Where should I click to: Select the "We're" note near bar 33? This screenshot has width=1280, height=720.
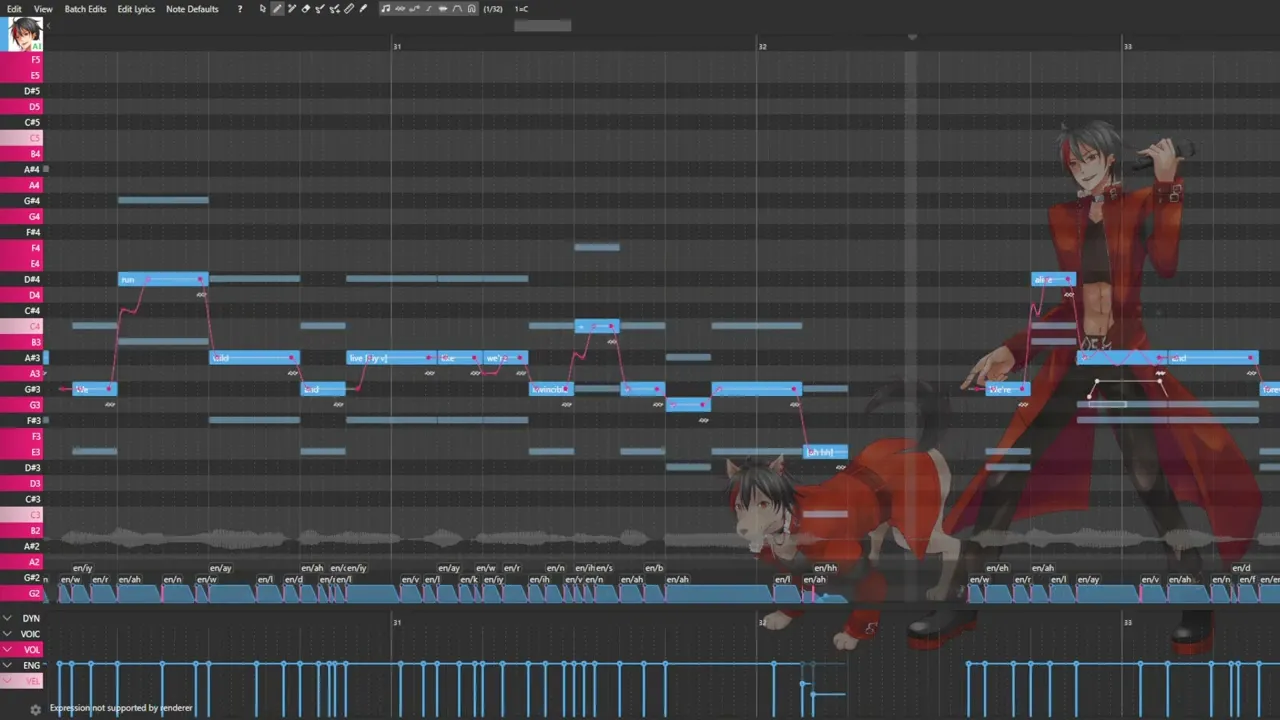click(x=1008, y=389)
